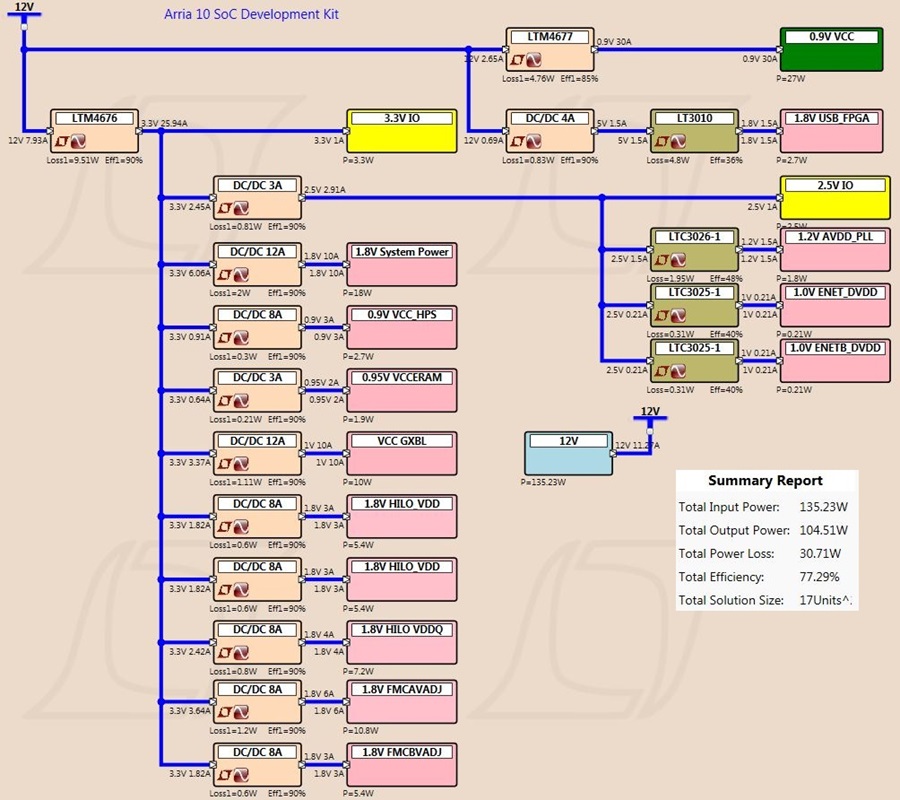The height and width of the screenshot is (800, 900).
Task: Open the waveform icon in the LTM4676 block
Action: pyautogui.click(x=78, y=141)
